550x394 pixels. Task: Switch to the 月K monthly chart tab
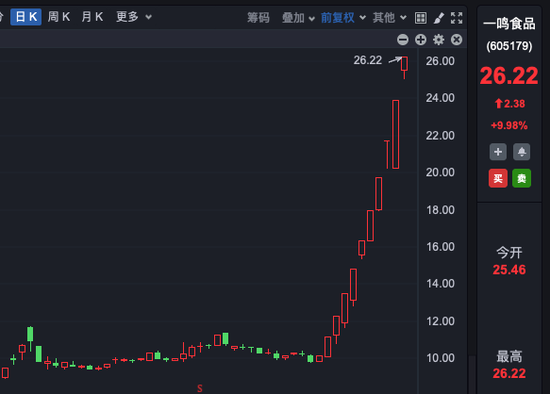[x=92, y=17]
